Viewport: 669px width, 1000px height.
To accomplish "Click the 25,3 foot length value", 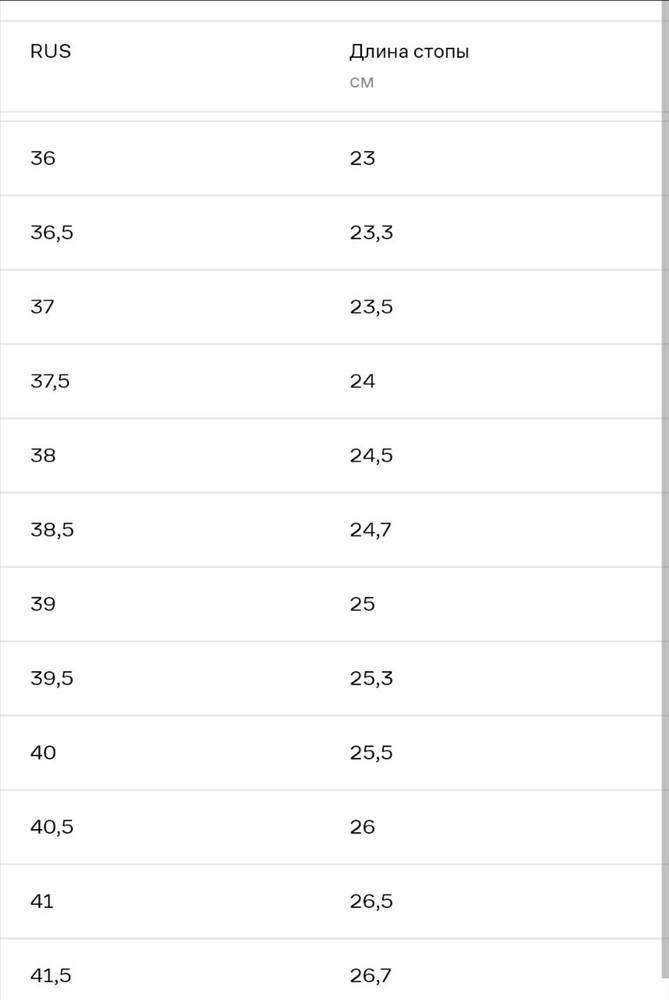I will tap(371, 678).
